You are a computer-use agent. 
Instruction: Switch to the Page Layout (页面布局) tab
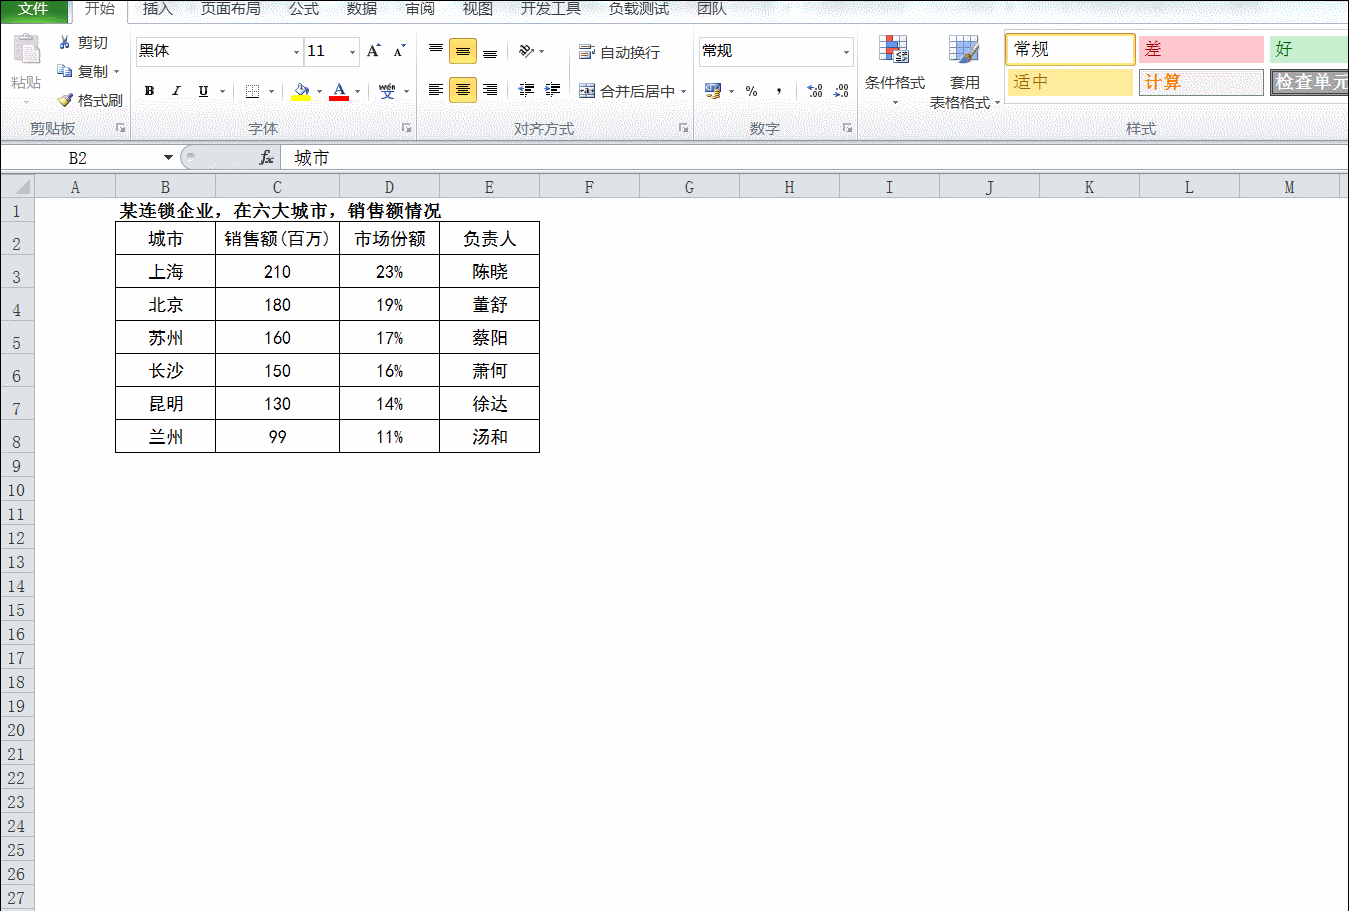click(x=231, y=9)
